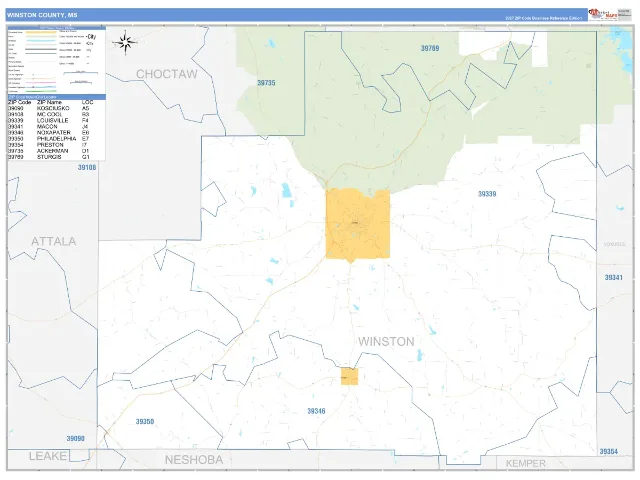Click the largest 'City' sample in legend
Image resolution: width=640 pixels, height=480 pixels.
click(91, 37)
